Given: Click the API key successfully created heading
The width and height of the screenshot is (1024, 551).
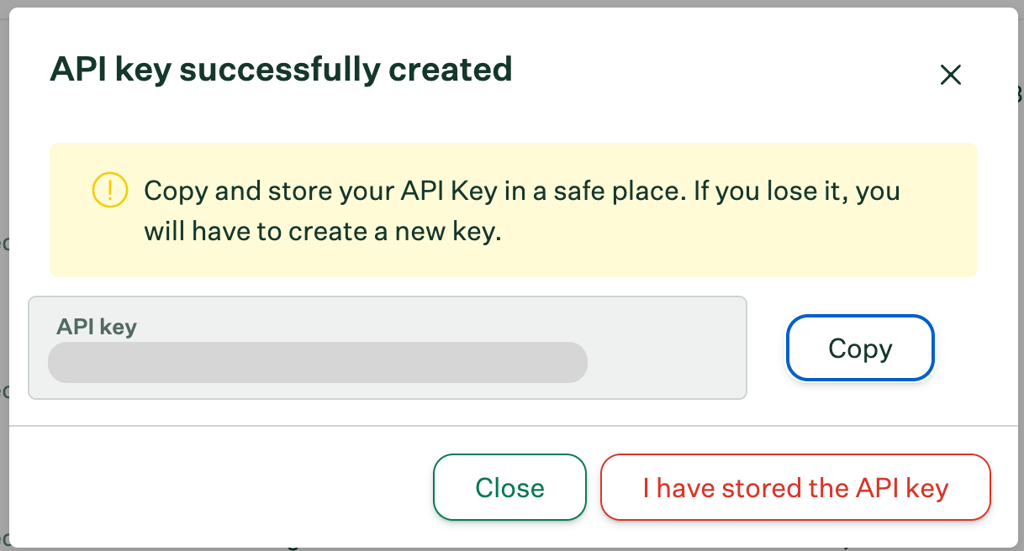Looking at the screenshot, I should click(281, 70).
